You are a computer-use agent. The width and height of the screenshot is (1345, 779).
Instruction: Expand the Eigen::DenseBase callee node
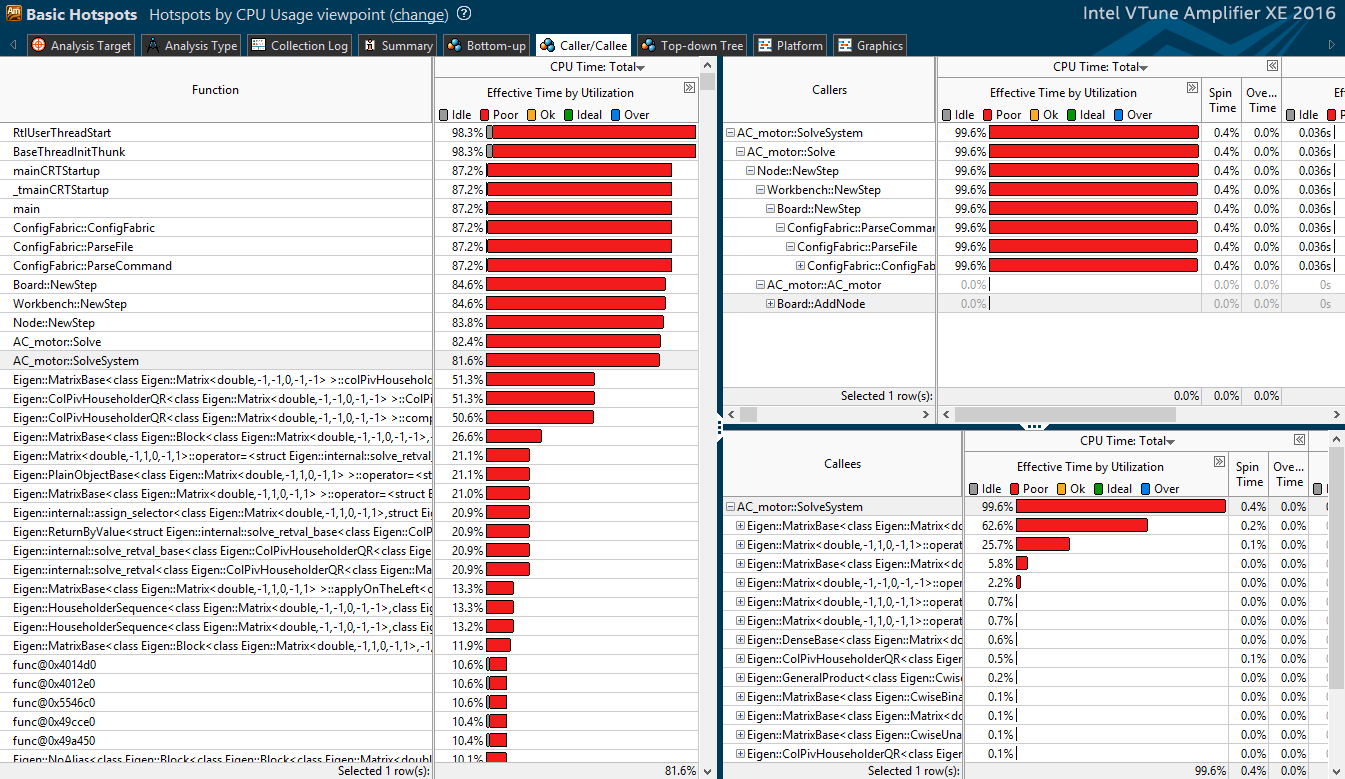pyautogui.click(x=740, y=640)
